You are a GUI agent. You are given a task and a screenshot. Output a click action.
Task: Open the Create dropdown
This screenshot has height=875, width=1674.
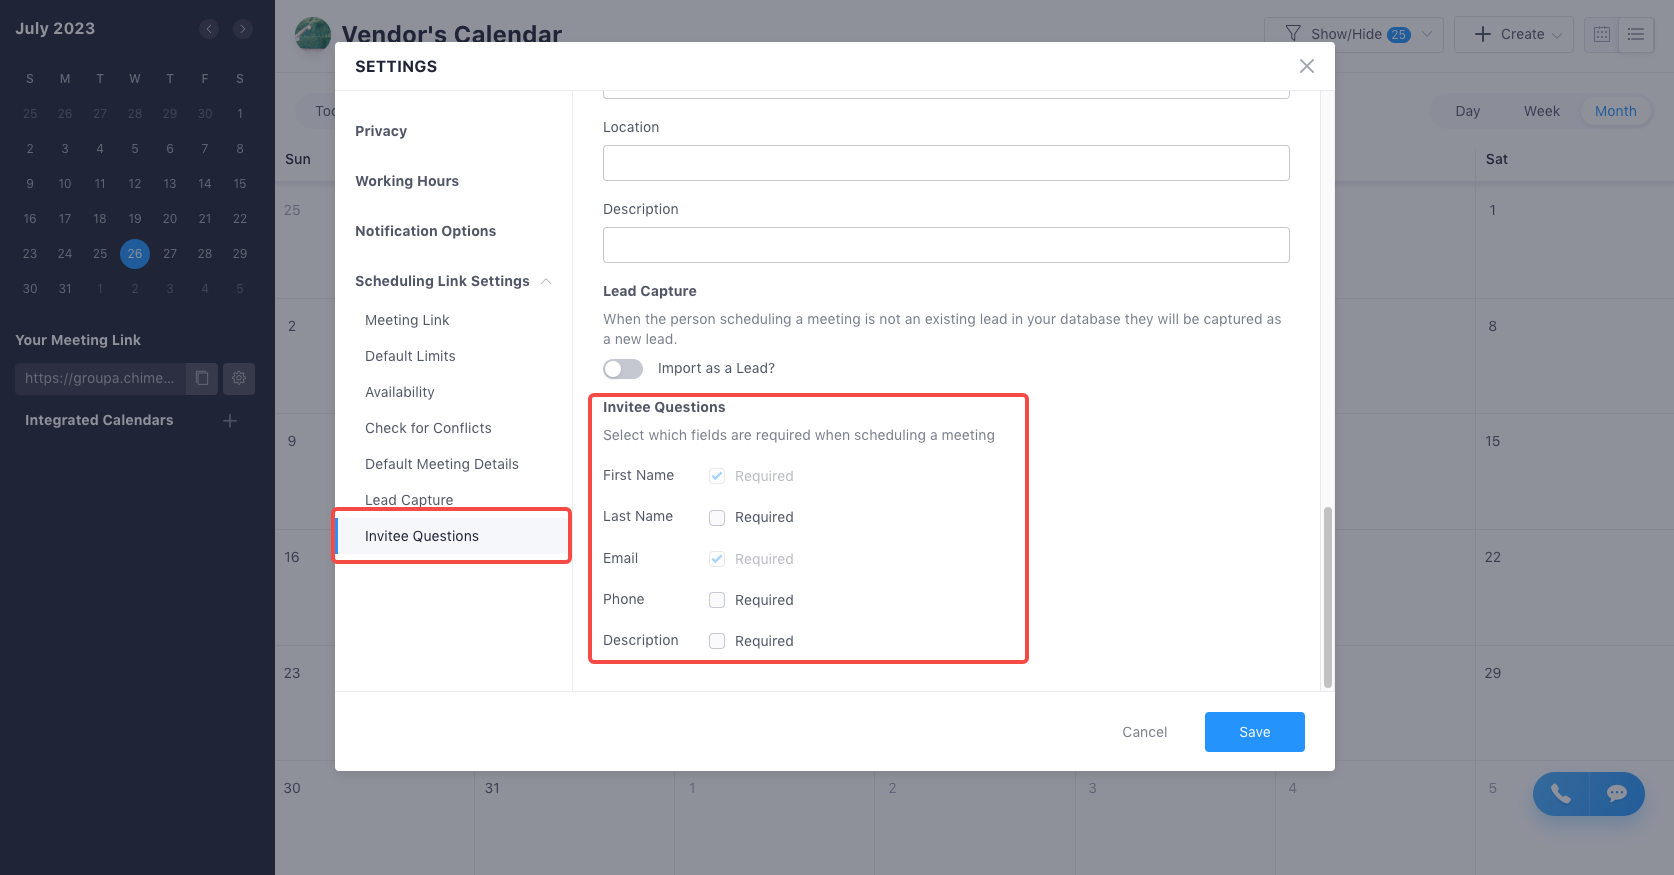click(1513, 34)
